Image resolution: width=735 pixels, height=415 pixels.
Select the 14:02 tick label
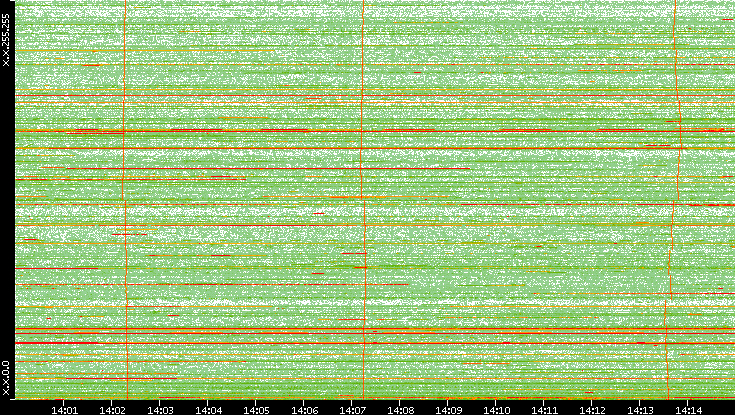click(112, 410)
